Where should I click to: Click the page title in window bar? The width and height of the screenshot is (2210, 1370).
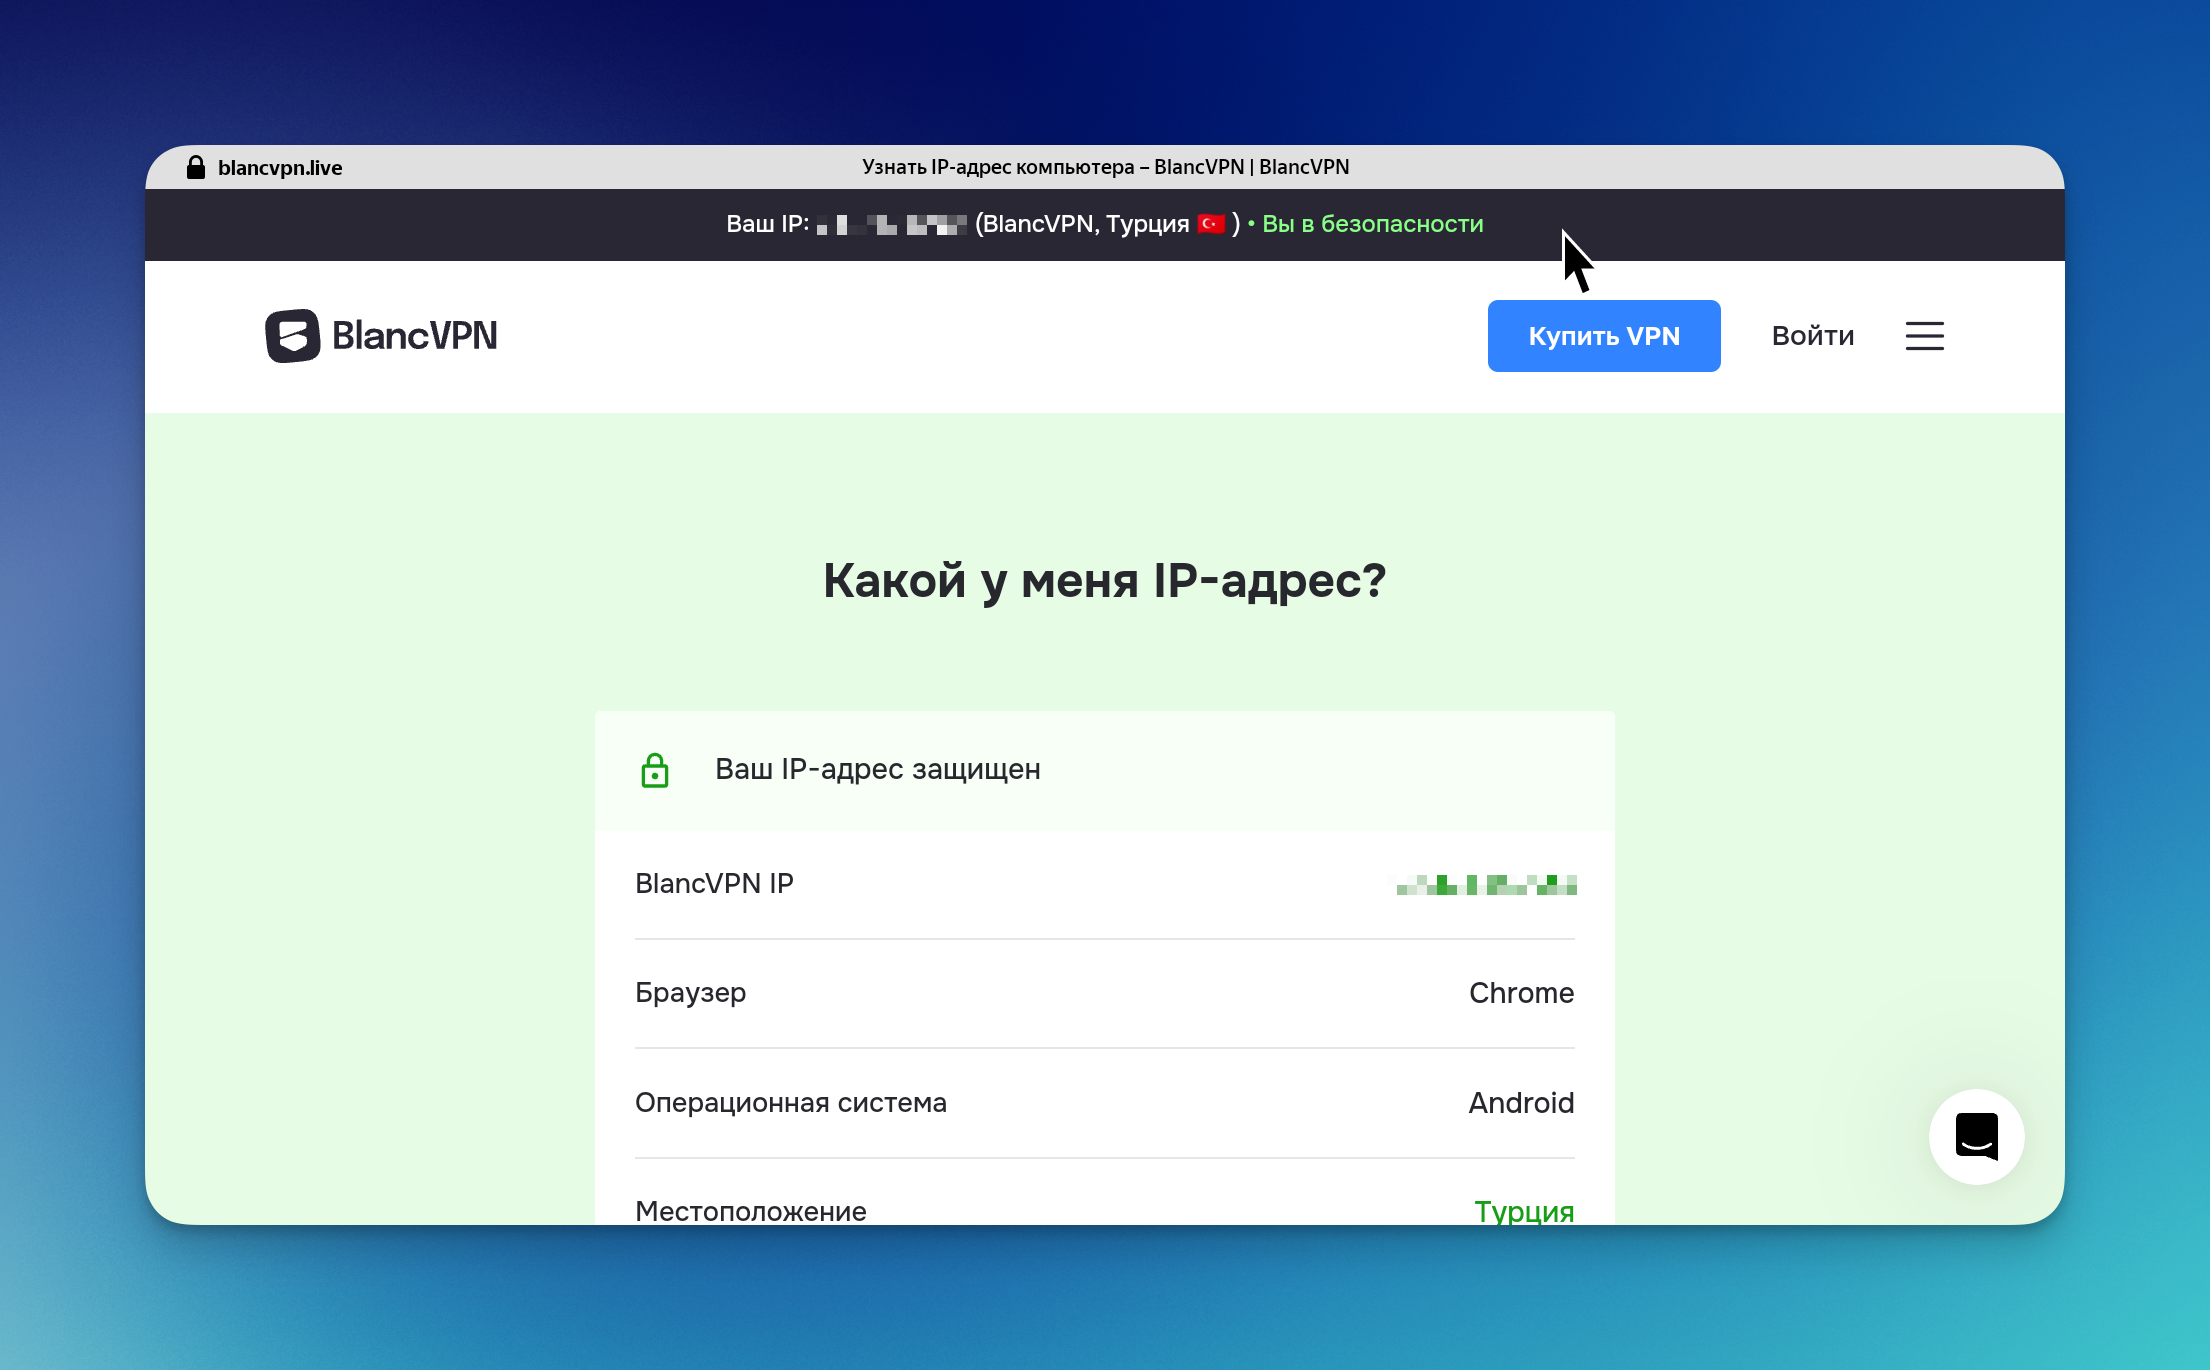[x=1105, y=167]
